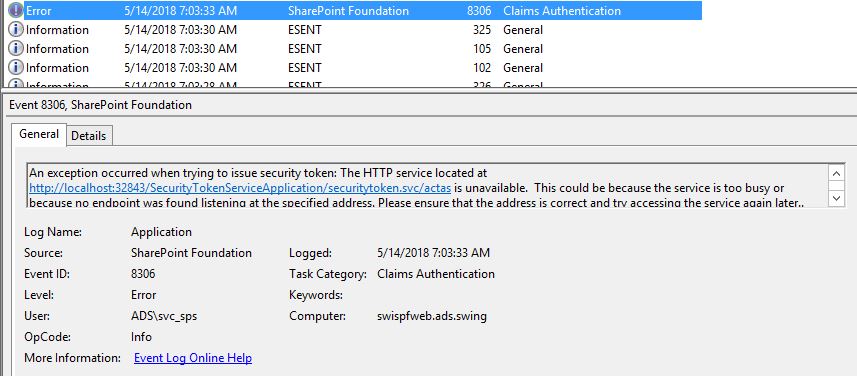Select the SharePoint Foundation Error event row
The height and width of the screenshot is (376, 857).
pyautogui.click(x=353, y=10)
